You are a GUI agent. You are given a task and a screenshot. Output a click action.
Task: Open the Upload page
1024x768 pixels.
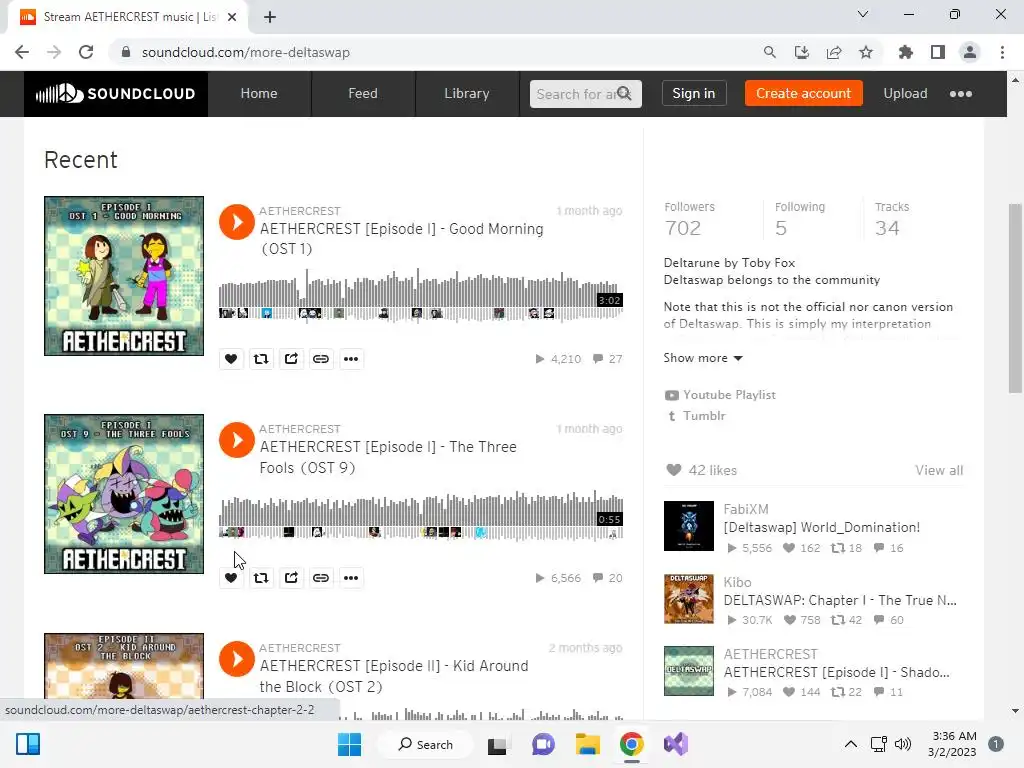pos(905,93)
